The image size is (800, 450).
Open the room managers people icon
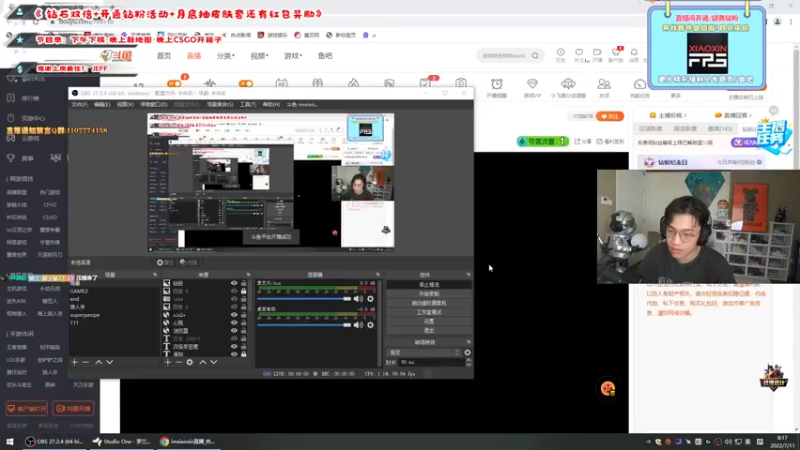coord(604,84)
